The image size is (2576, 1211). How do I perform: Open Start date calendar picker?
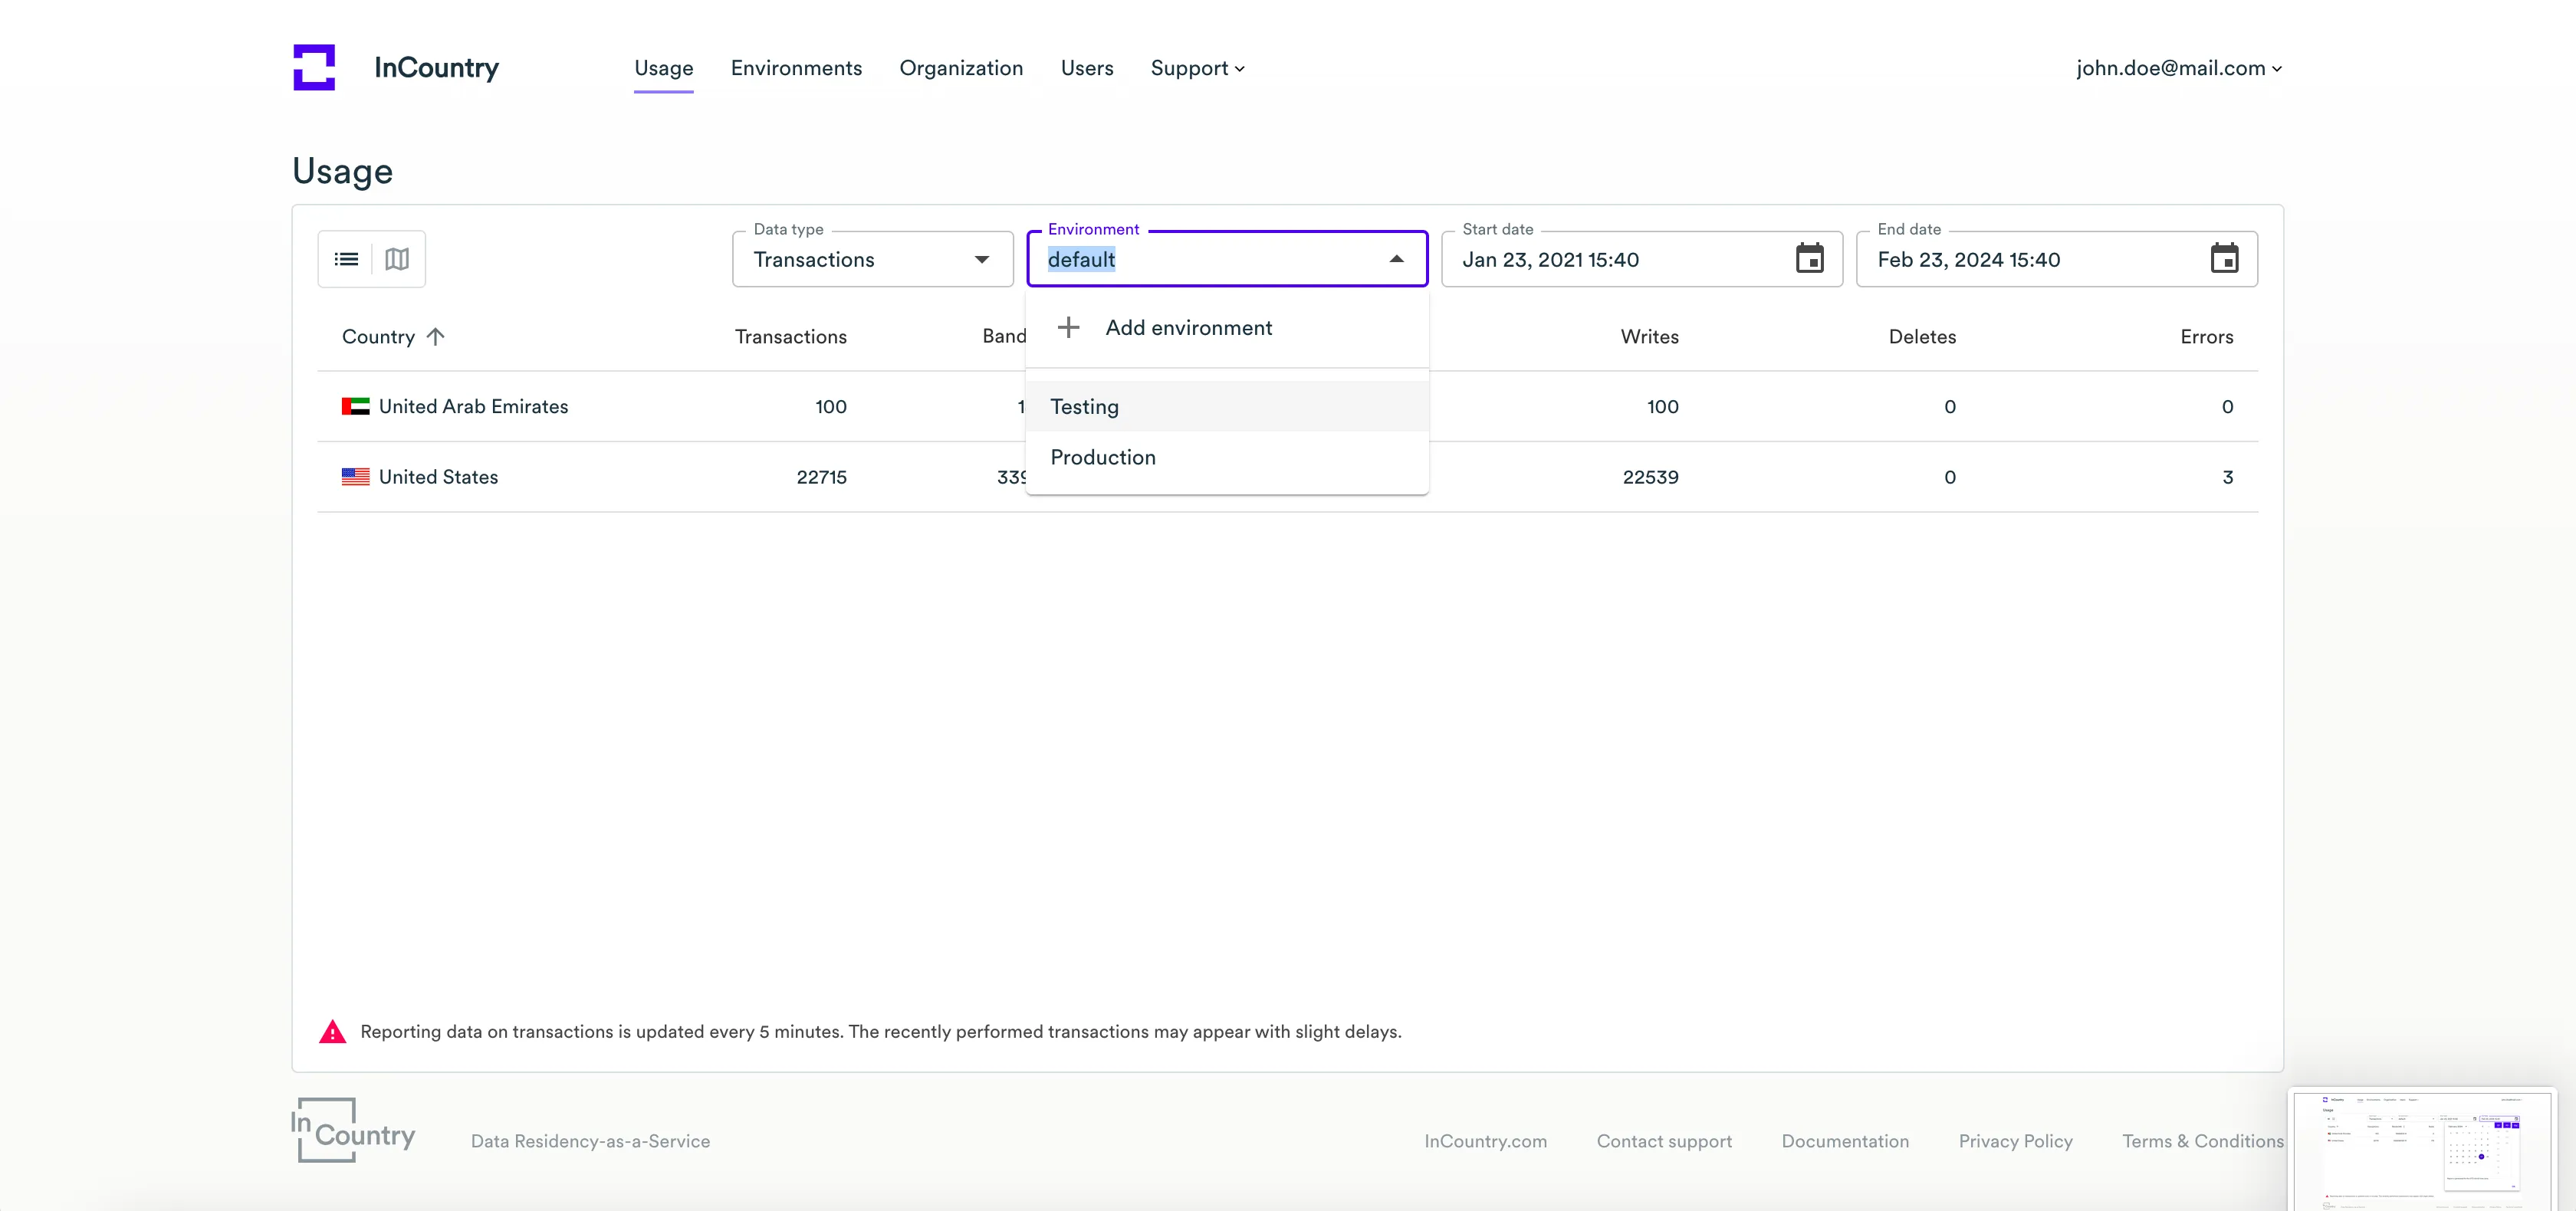coord(1809,259)
